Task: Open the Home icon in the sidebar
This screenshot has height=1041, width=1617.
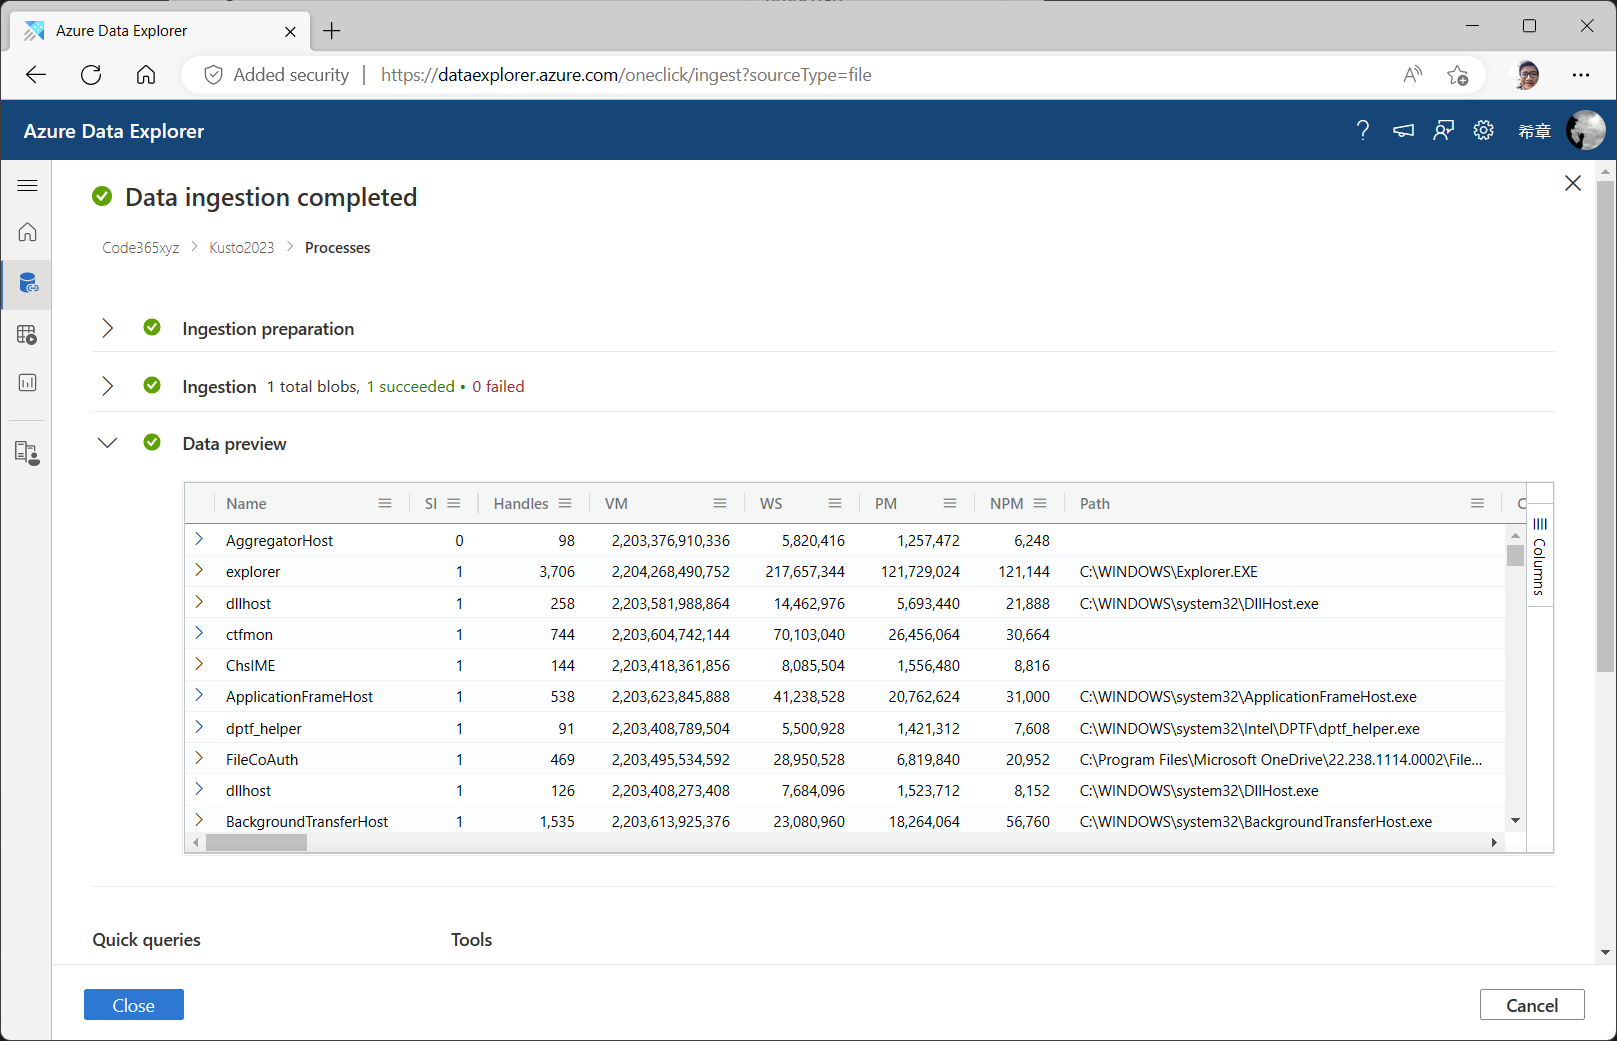Action: pos(27,232)
